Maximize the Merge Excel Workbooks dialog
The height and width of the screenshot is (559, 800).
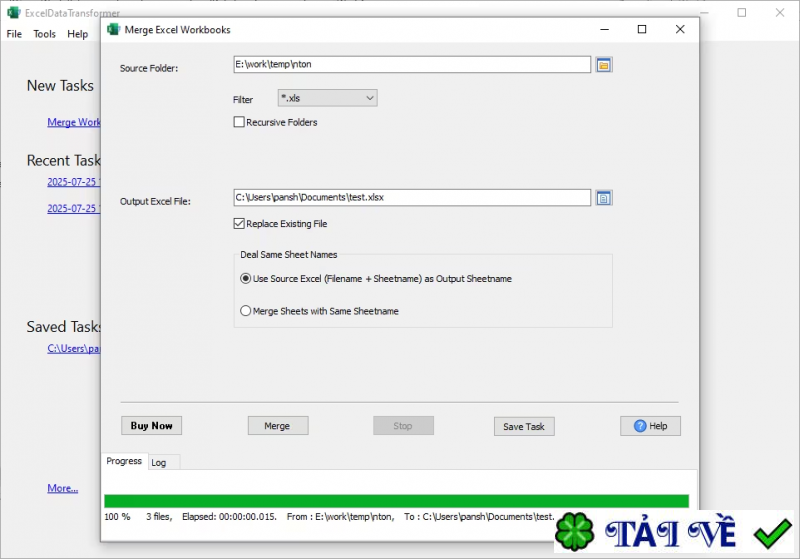(x=642, y=30)
